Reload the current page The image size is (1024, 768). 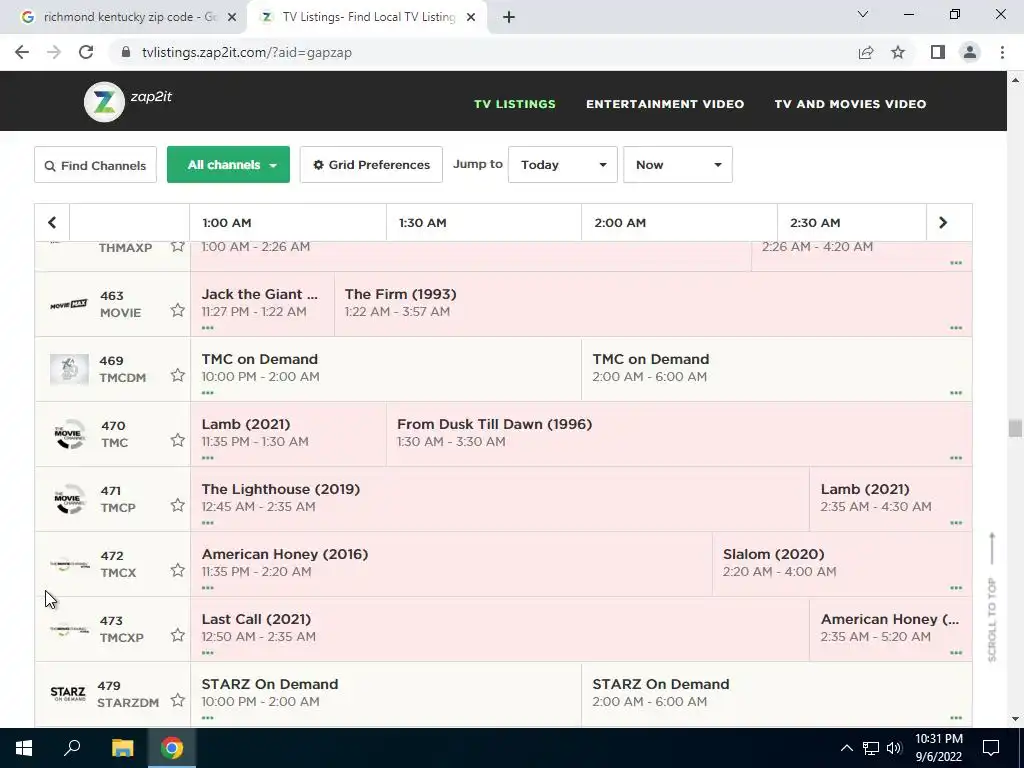coord(86,52)
